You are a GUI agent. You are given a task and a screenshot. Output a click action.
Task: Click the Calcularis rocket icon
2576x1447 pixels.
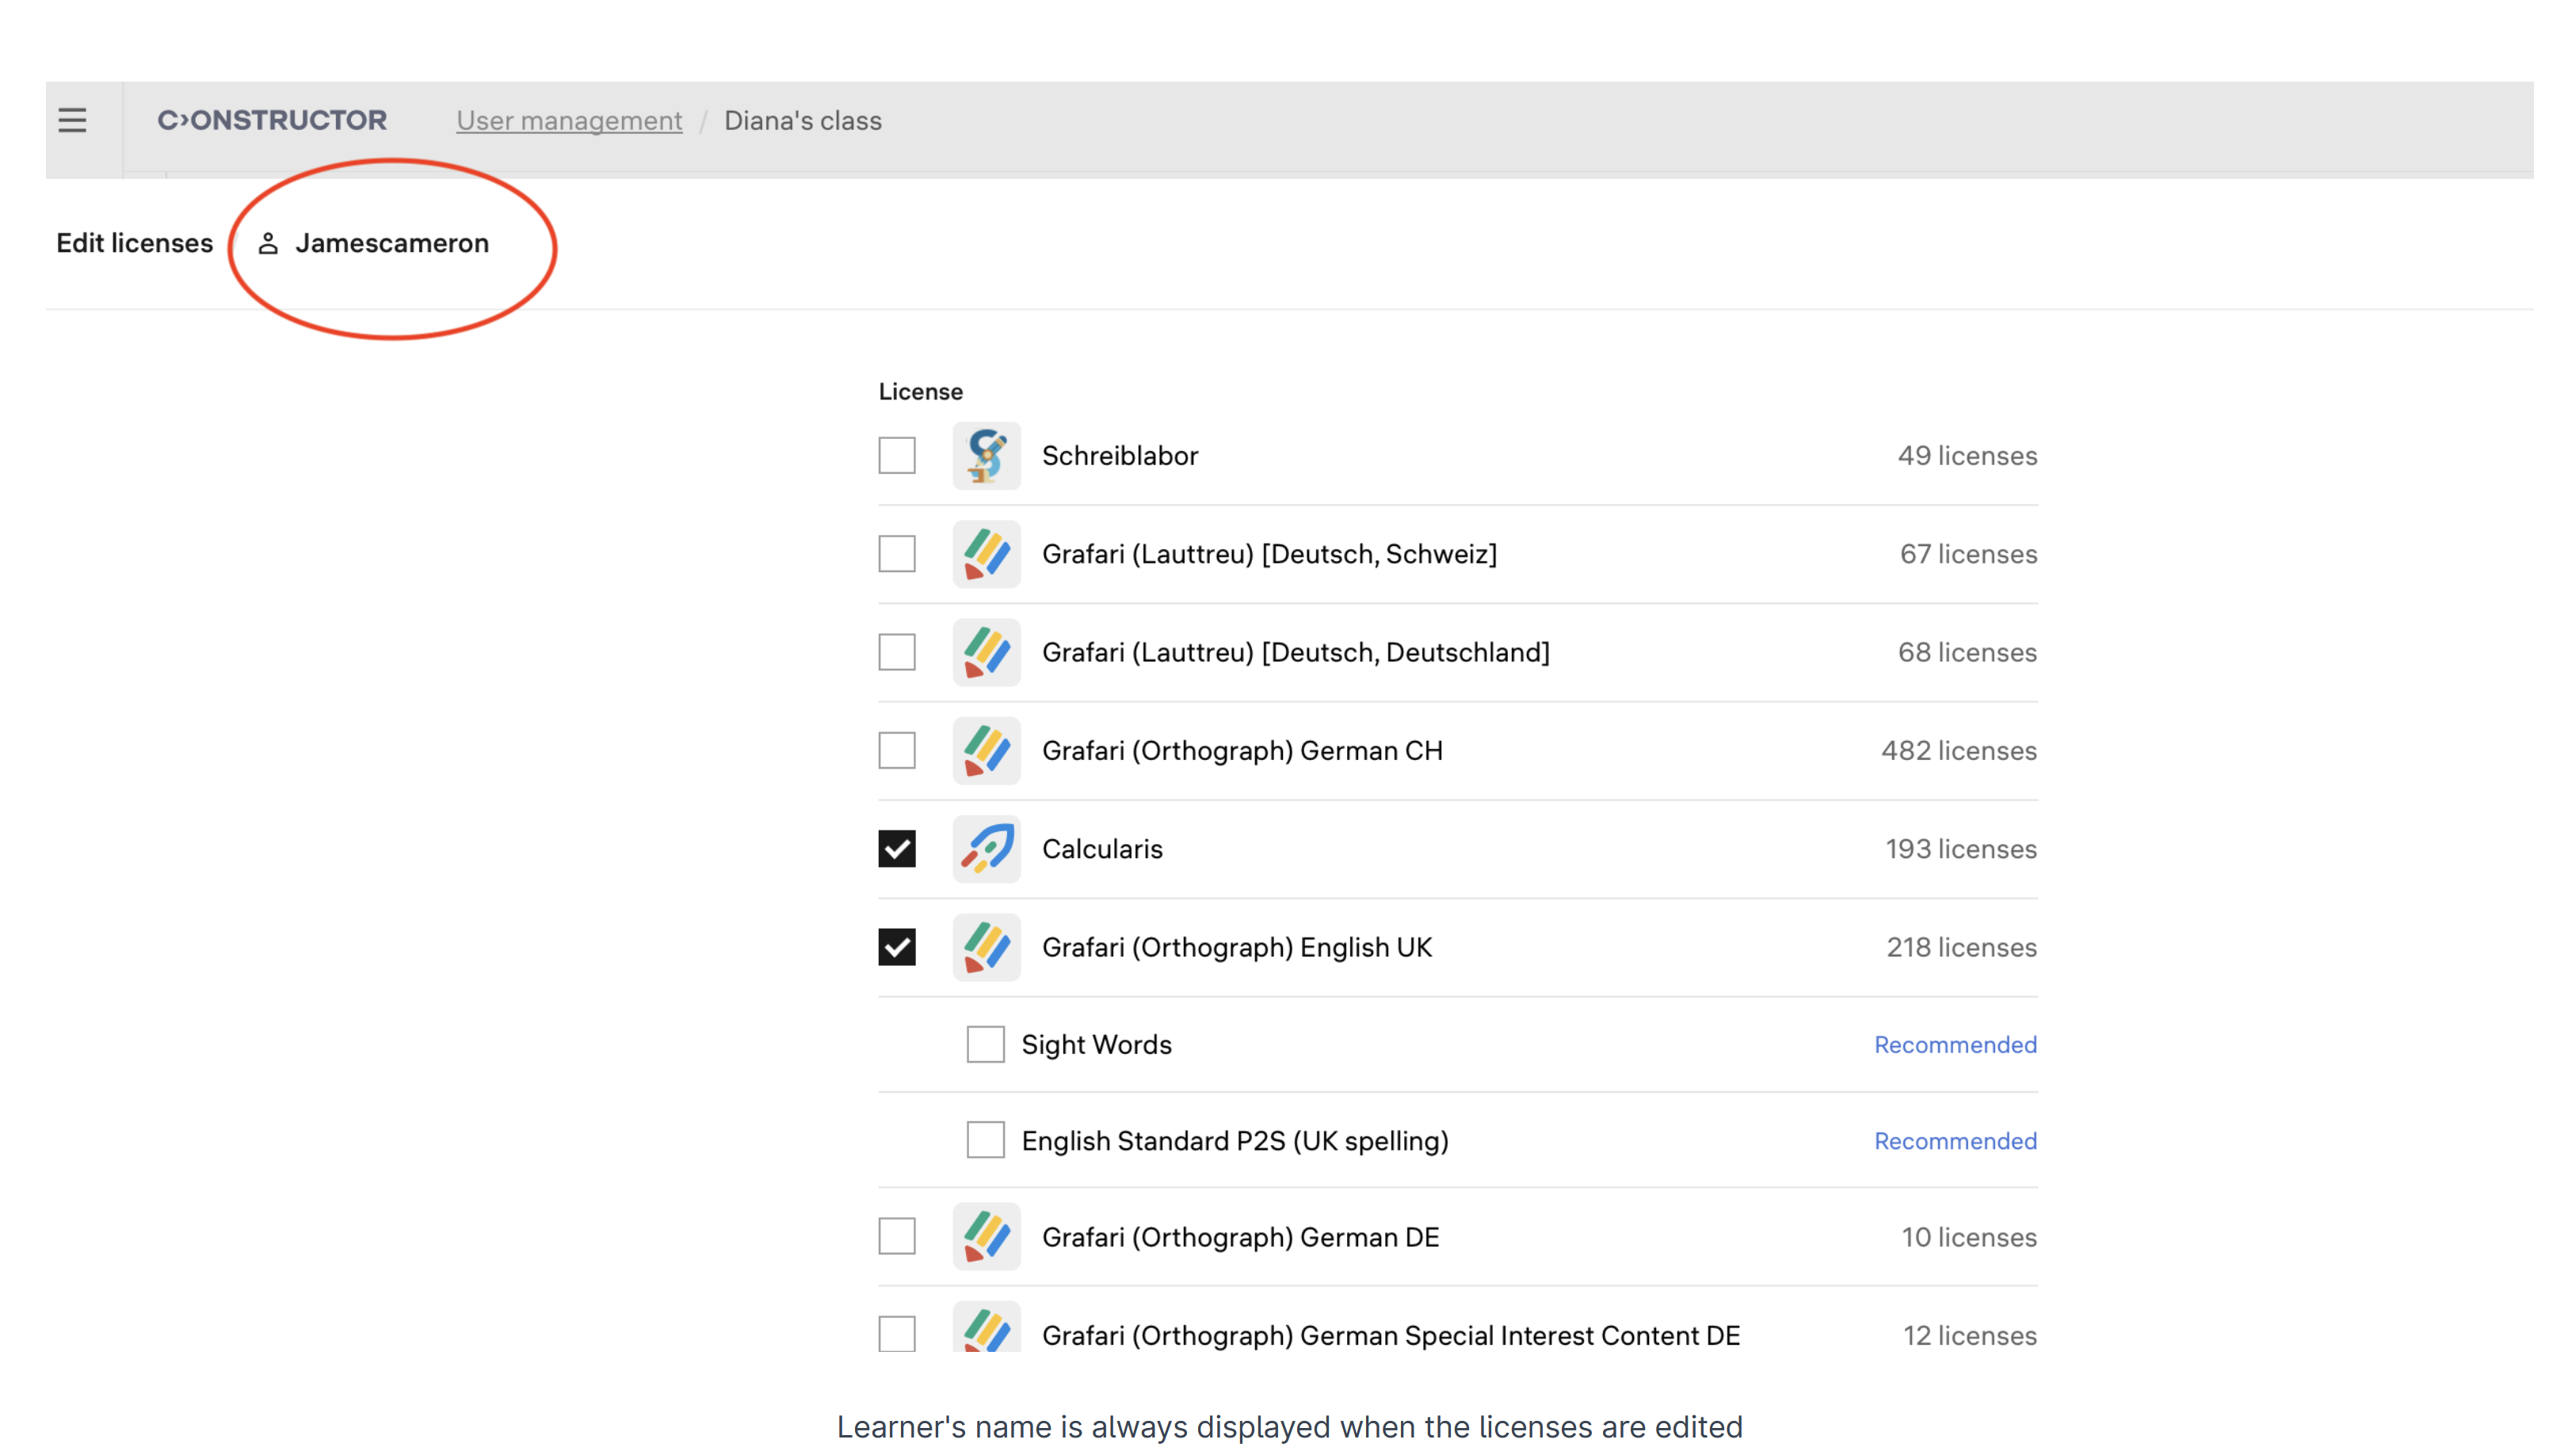click(986, 849)
